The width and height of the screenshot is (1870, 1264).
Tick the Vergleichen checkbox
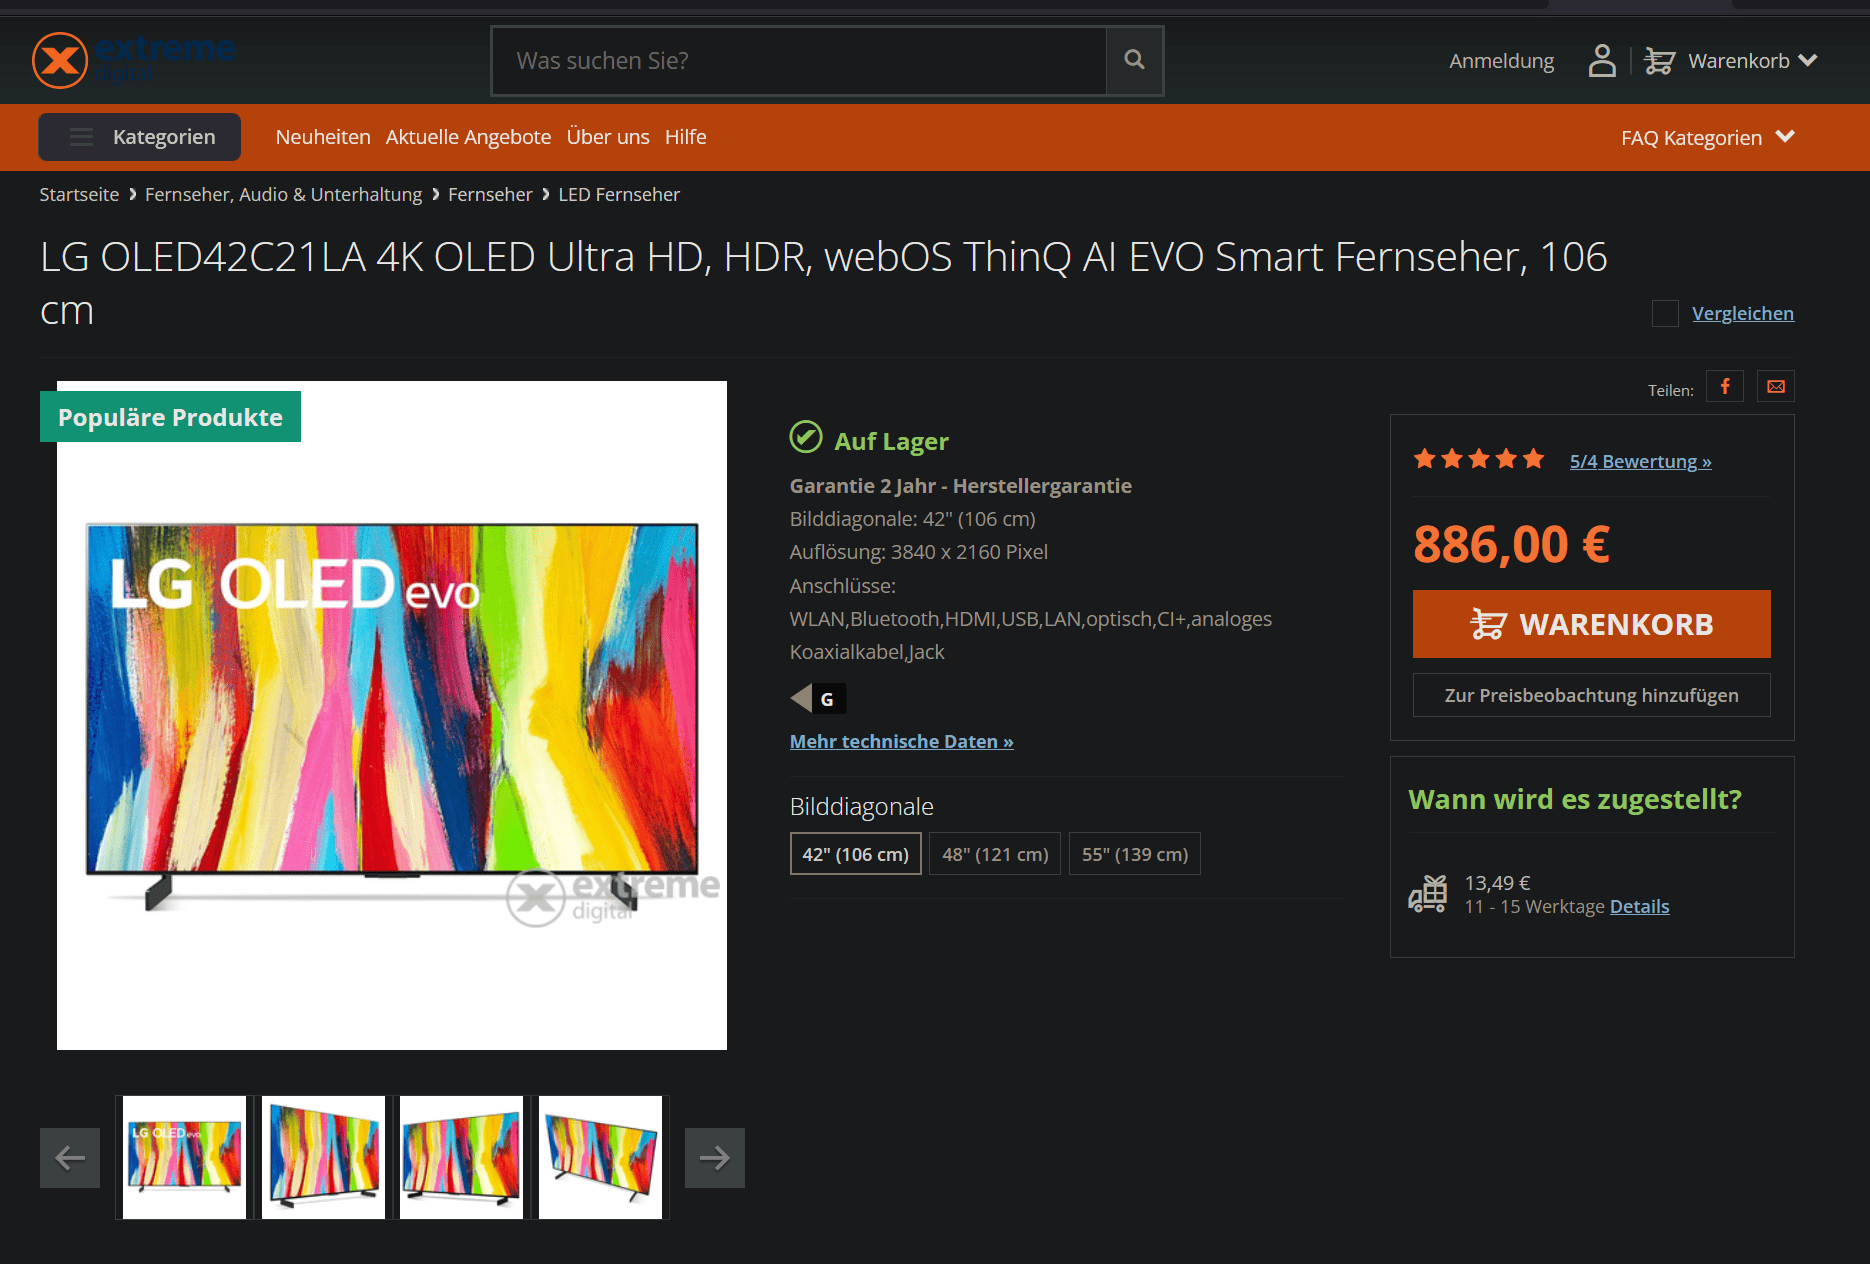point(1665,314)
